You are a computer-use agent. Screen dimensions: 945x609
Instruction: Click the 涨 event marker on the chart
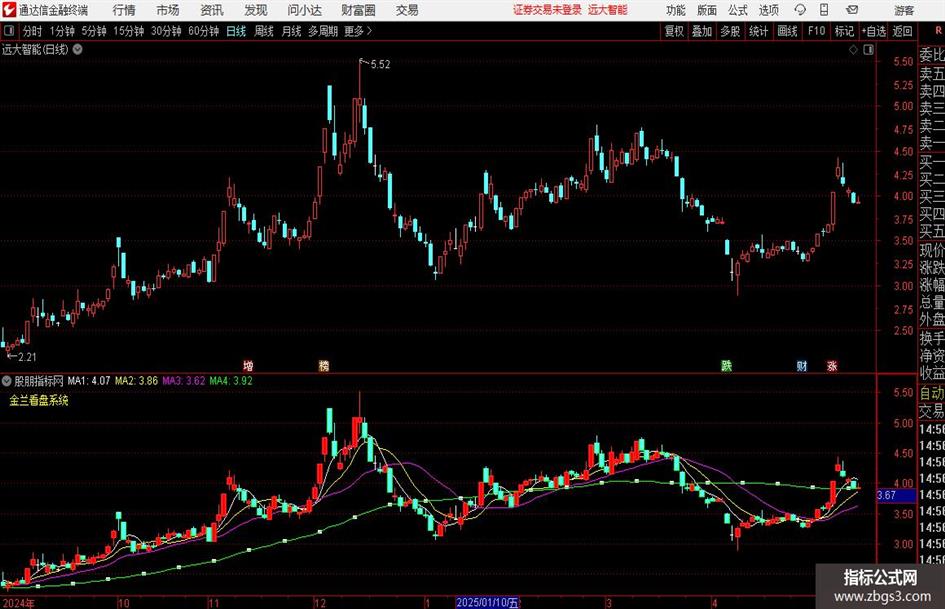832,365
